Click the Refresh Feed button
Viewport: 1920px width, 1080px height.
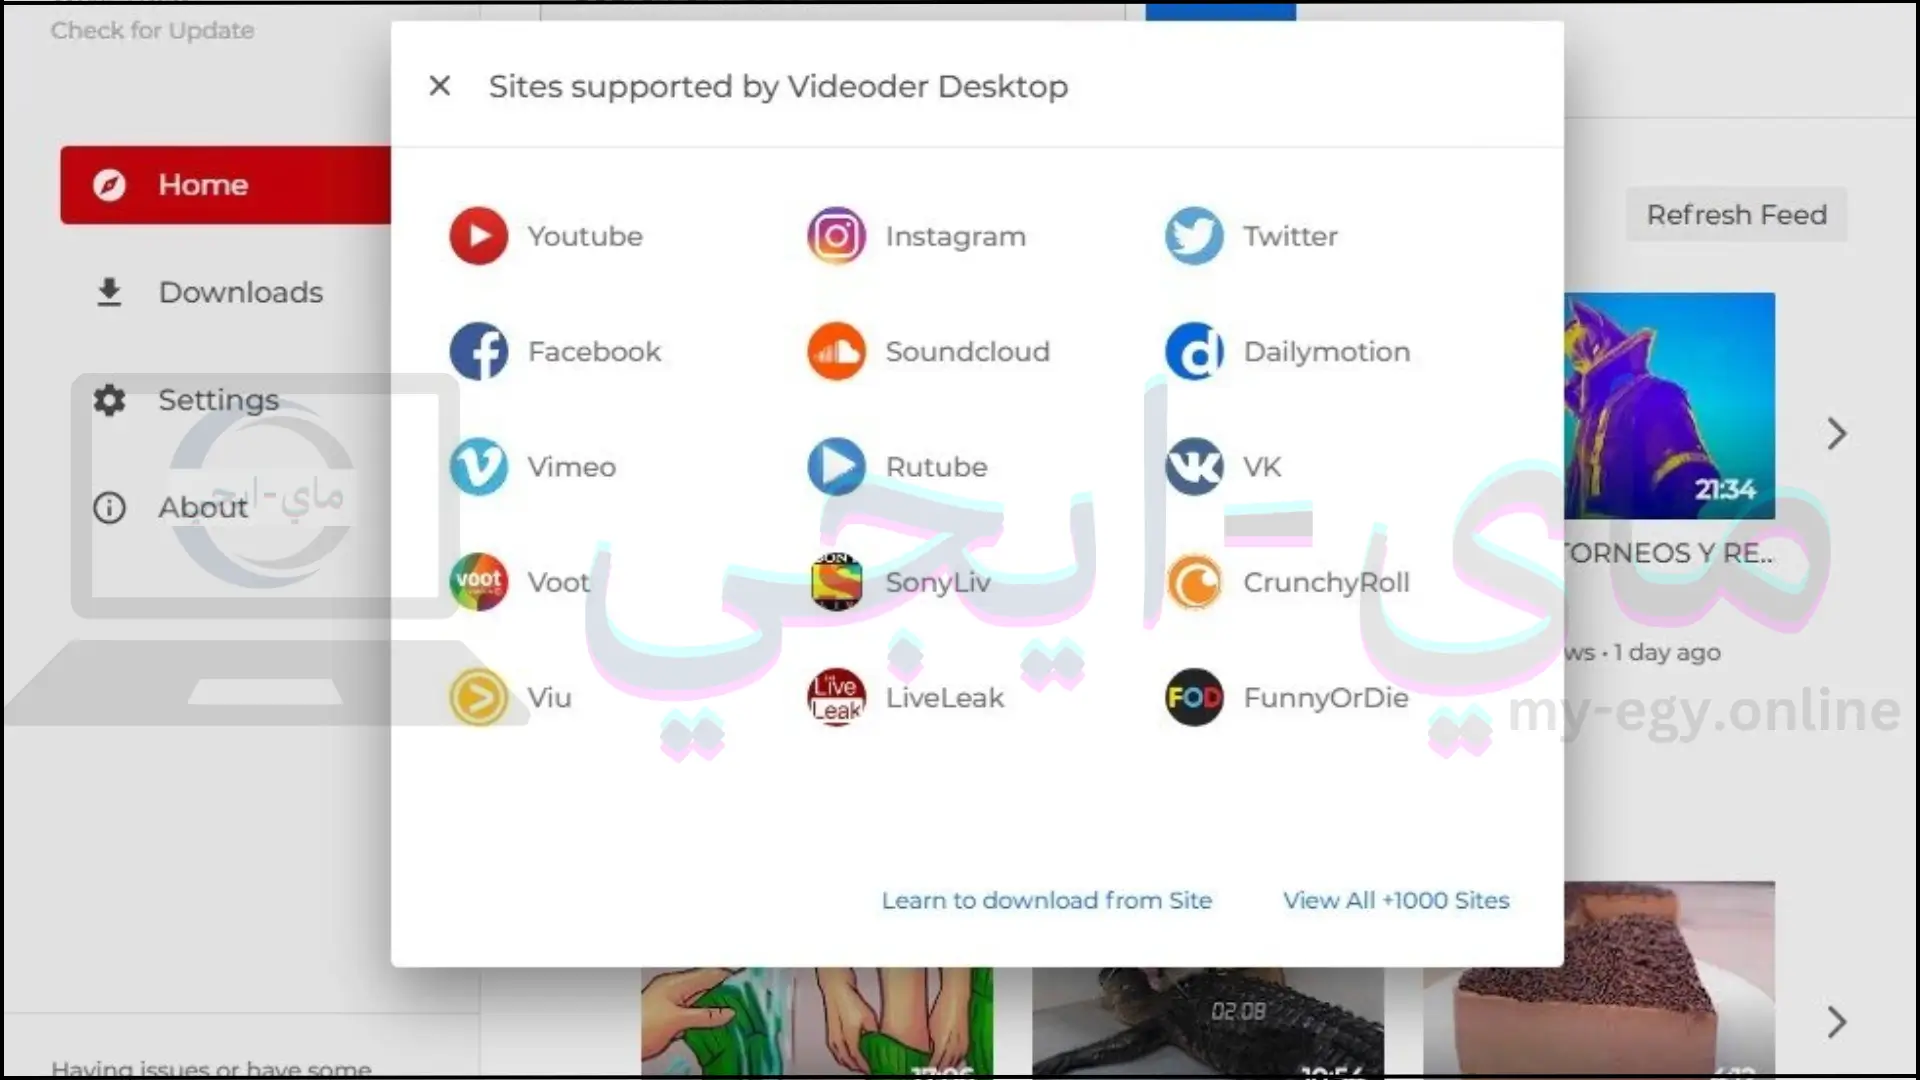(1737, 214)
